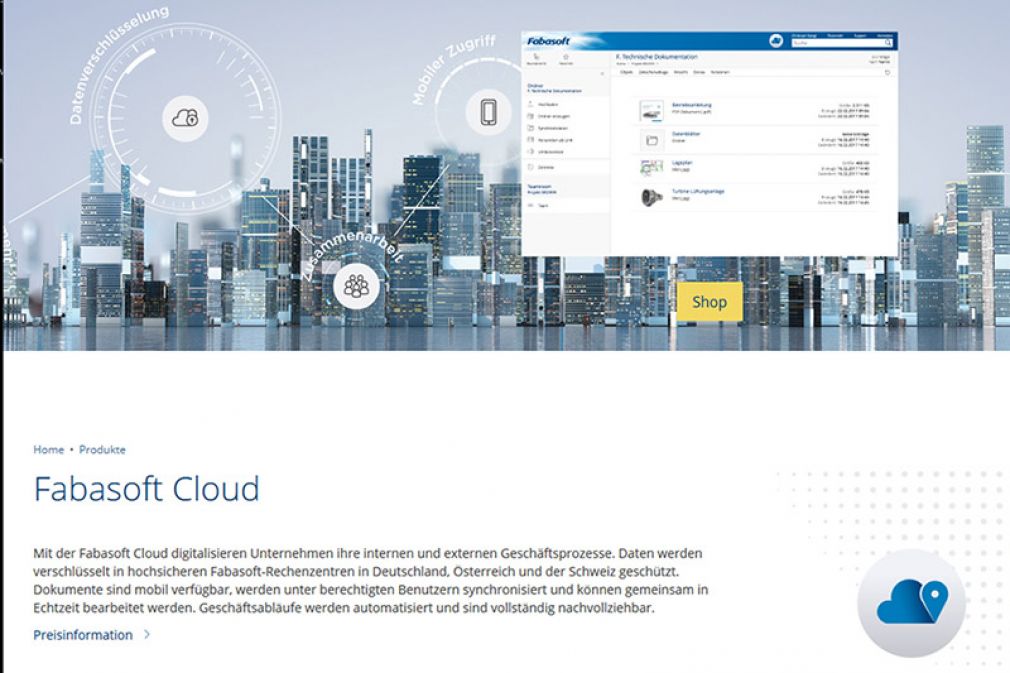This screenshot has width=1010, height=673.
Task: Click the Fabasoft Cloud heading
Action: pyautogui.click(x=147, y=488)
